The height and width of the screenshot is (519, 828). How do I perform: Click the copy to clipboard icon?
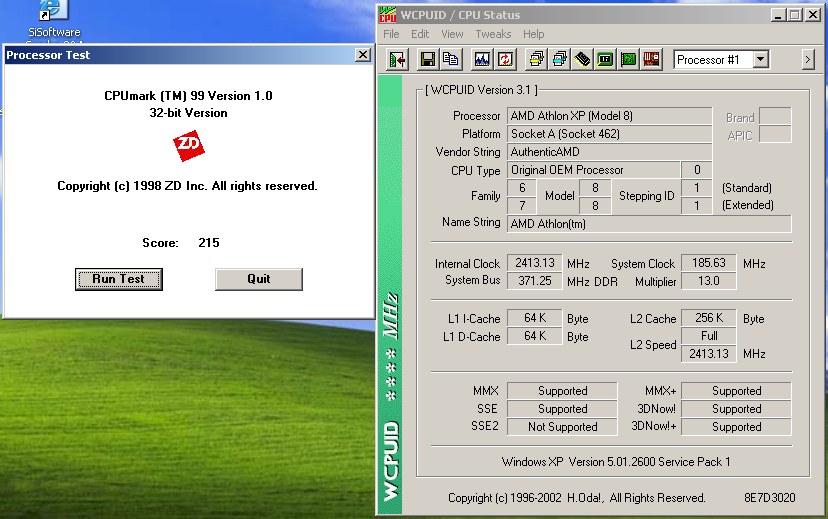452,60
